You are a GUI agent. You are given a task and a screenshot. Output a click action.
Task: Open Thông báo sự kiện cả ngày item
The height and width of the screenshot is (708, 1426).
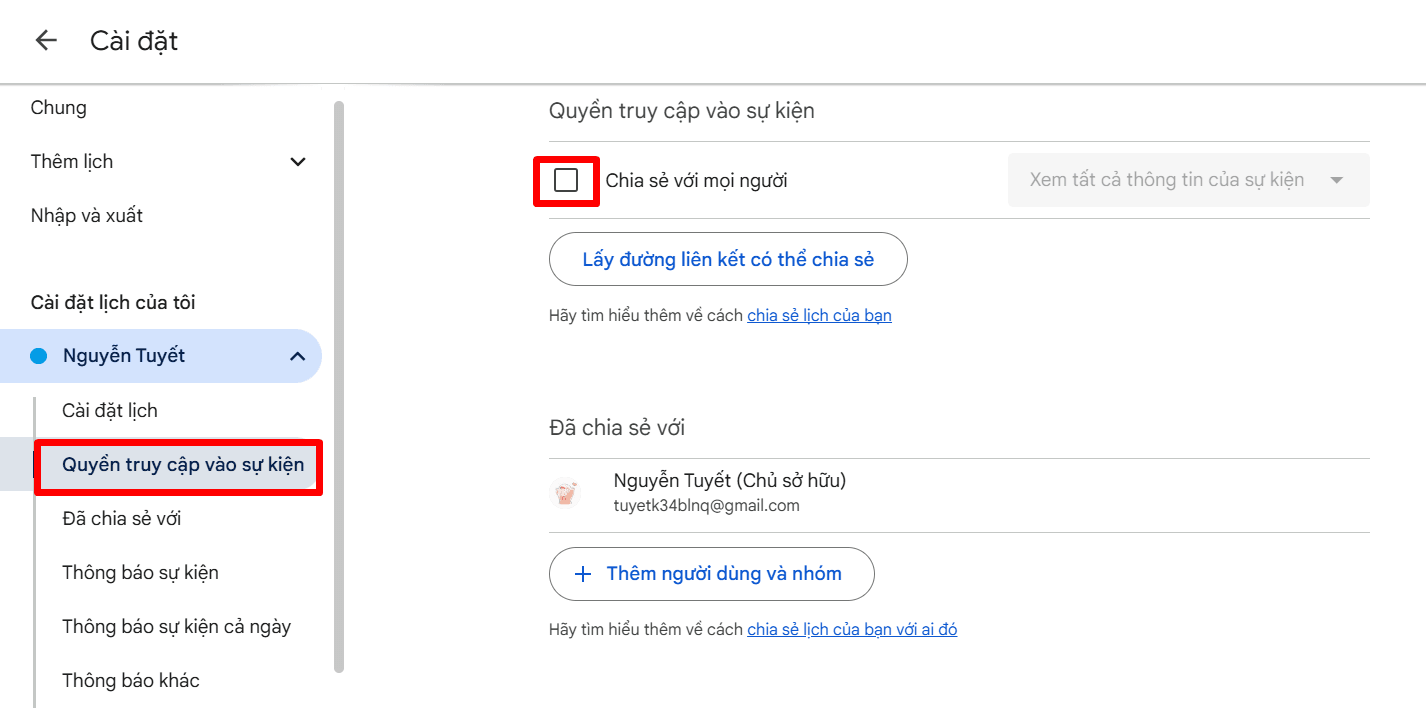tap(176, 626)
